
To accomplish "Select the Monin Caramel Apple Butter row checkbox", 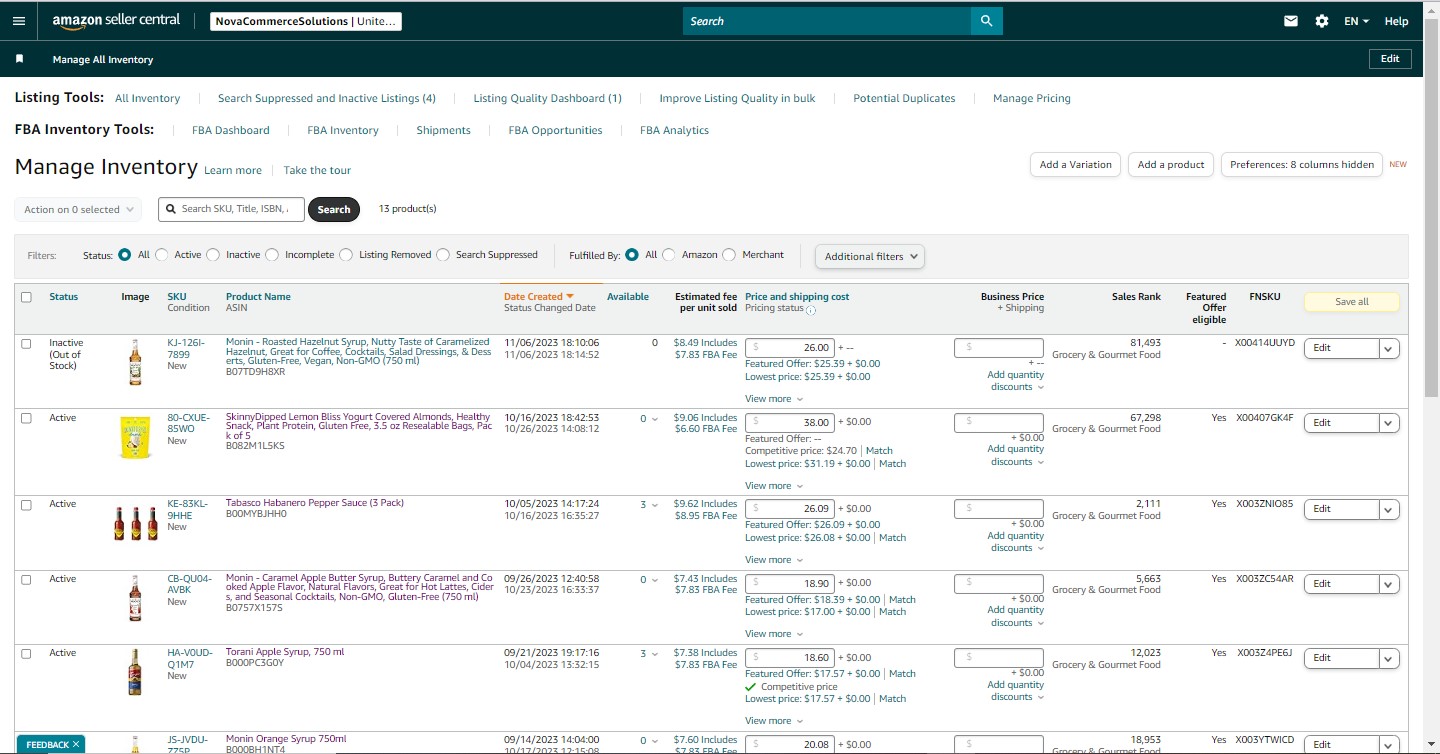I will (26, 579).
